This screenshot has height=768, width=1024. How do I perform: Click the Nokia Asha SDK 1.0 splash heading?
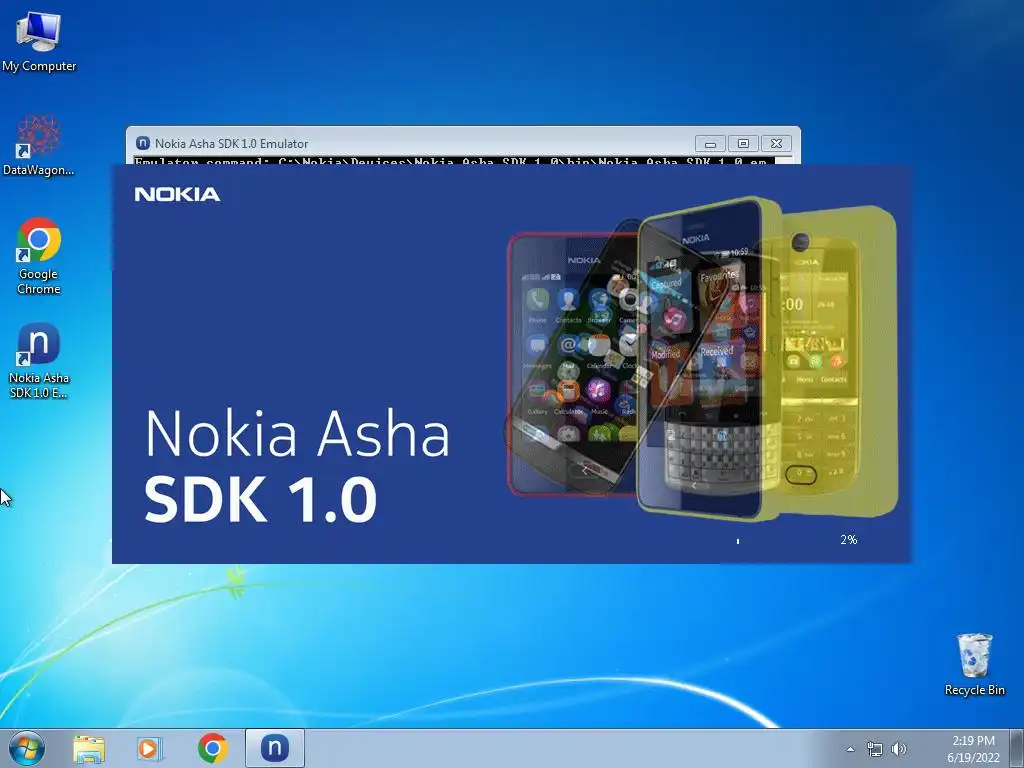point(297,465)
